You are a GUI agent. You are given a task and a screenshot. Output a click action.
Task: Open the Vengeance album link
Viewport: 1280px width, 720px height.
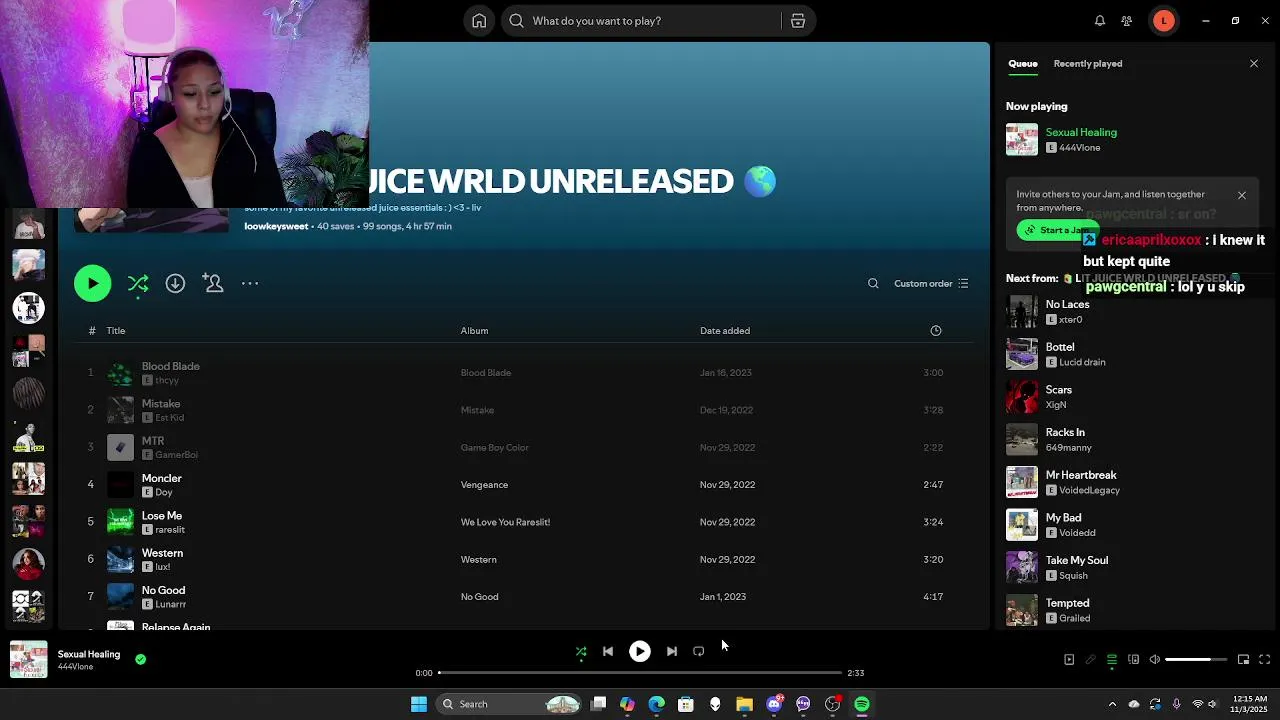[484, 485]
